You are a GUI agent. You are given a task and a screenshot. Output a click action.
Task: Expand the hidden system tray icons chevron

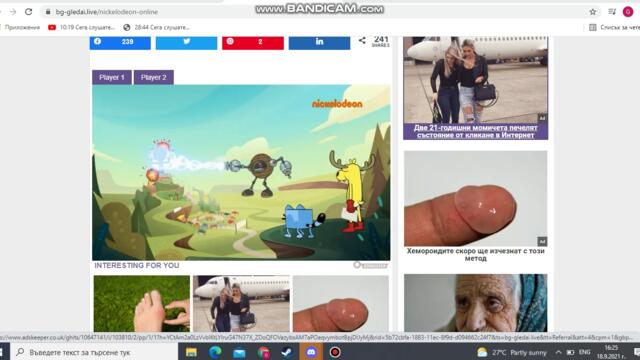pos(558,352)
